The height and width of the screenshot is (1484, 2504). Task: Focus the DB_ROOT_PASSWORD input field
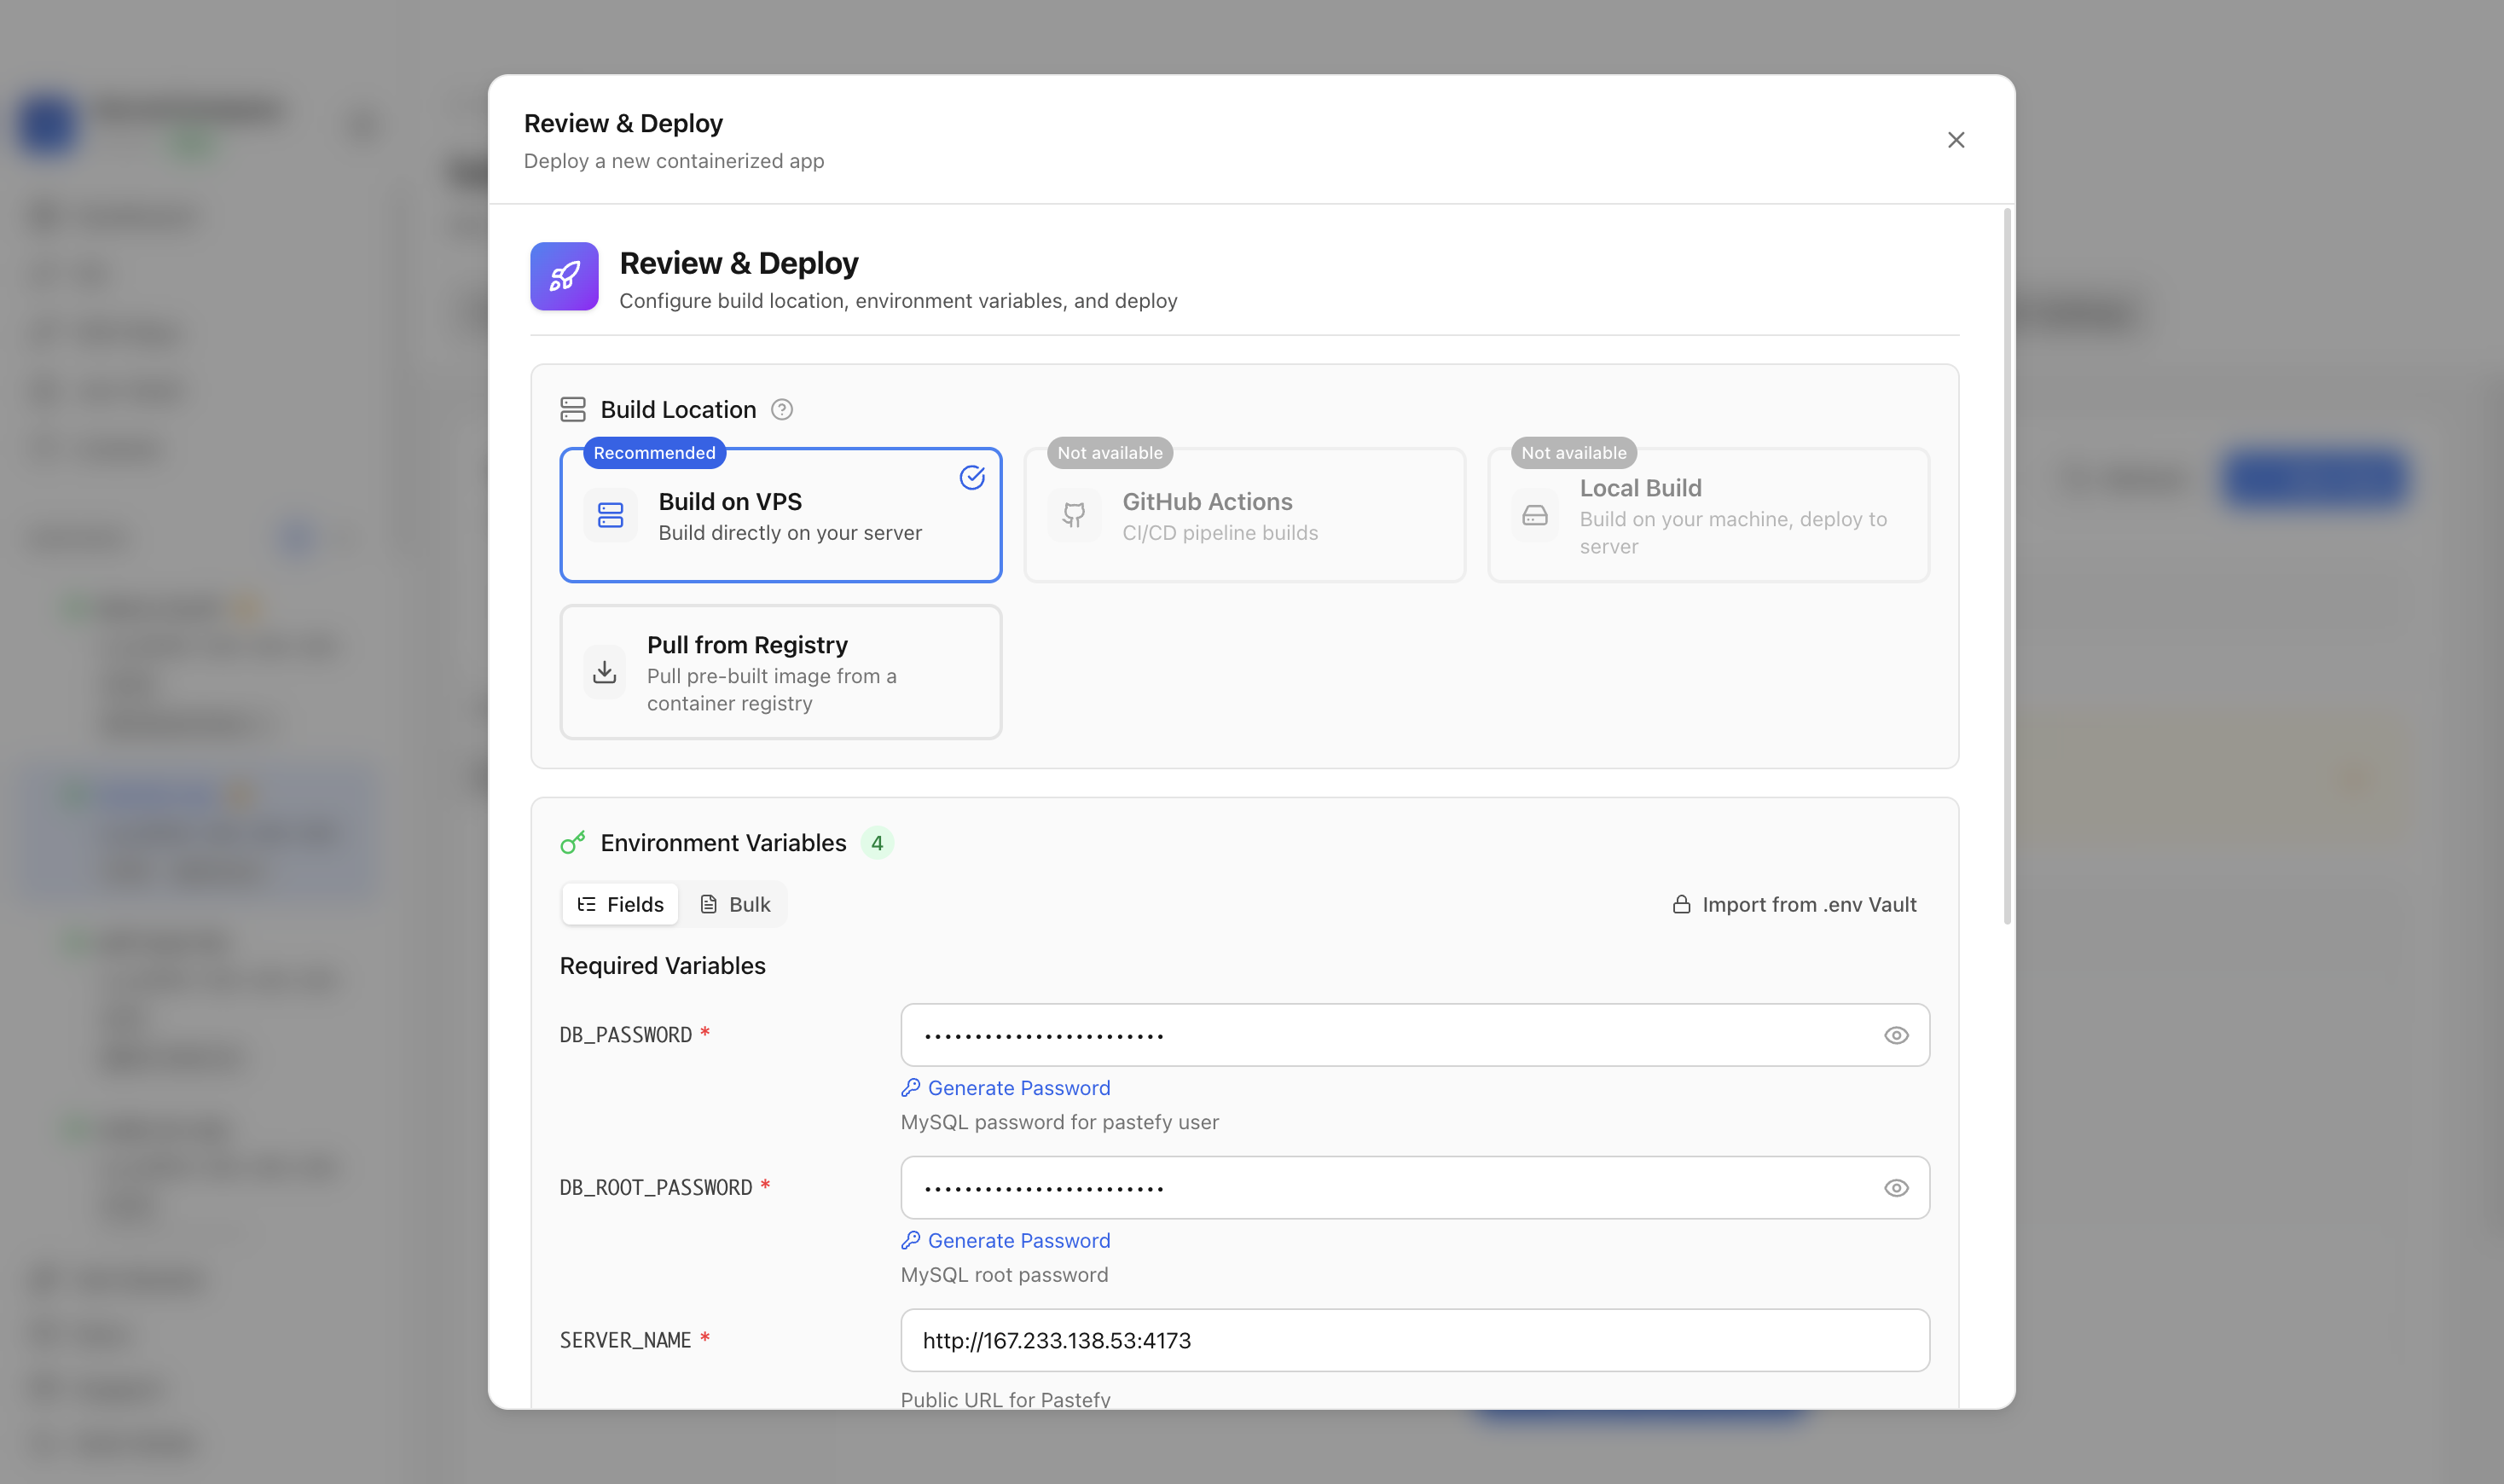[1414, 1188]
